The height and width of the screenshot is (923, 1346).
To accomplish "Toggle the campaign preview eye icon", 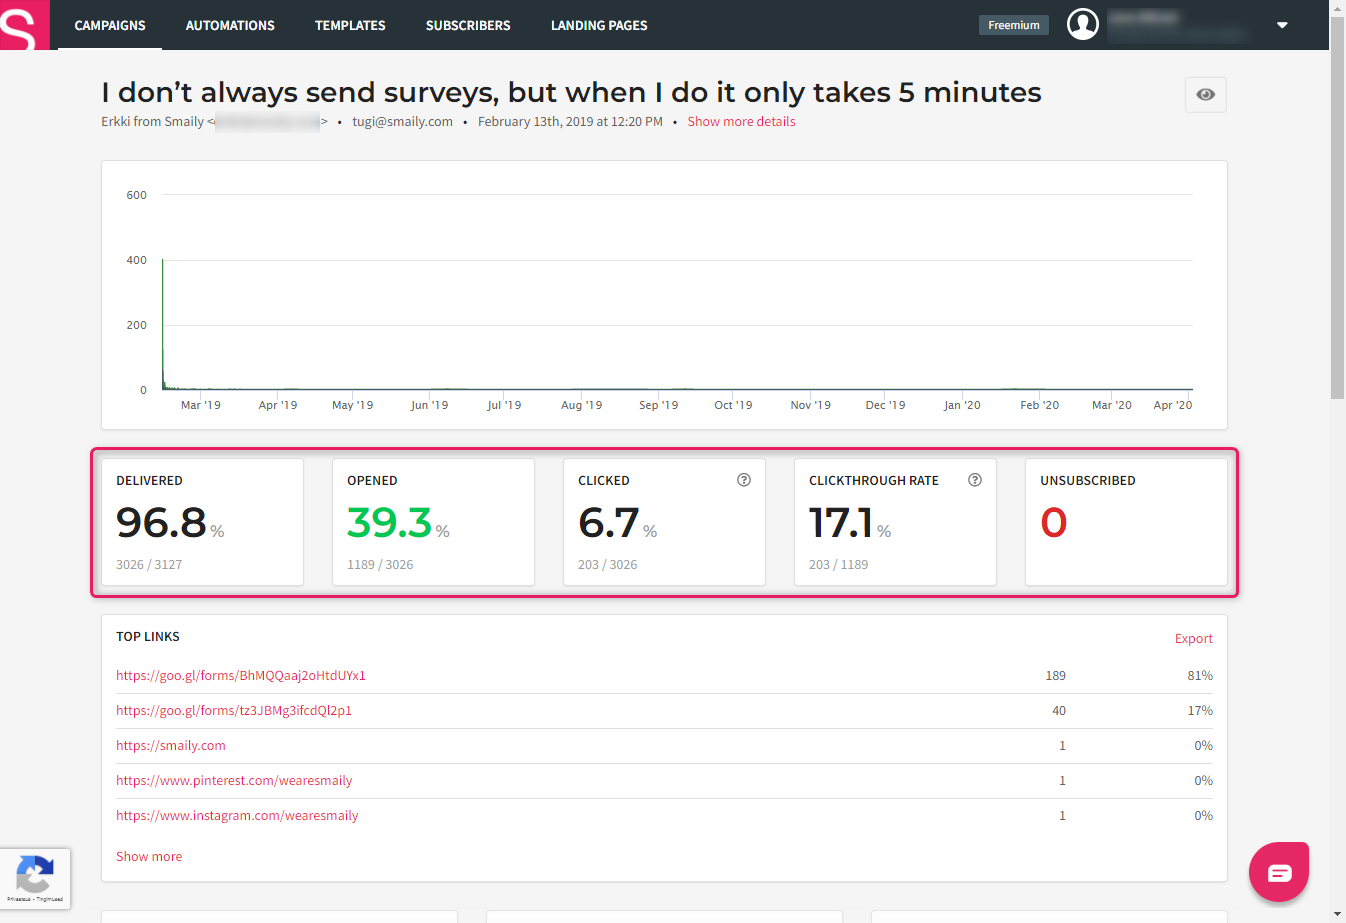I will click(x=1206, y=95).
